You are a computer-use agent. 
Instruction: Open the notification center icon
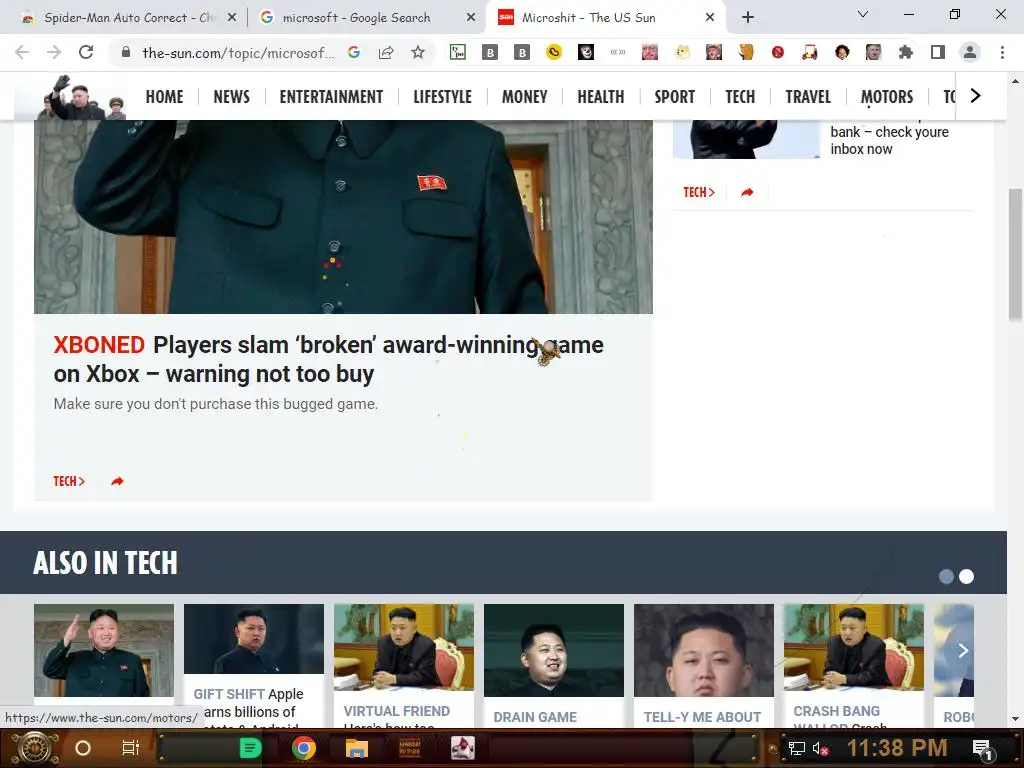(x=983, y=749)
